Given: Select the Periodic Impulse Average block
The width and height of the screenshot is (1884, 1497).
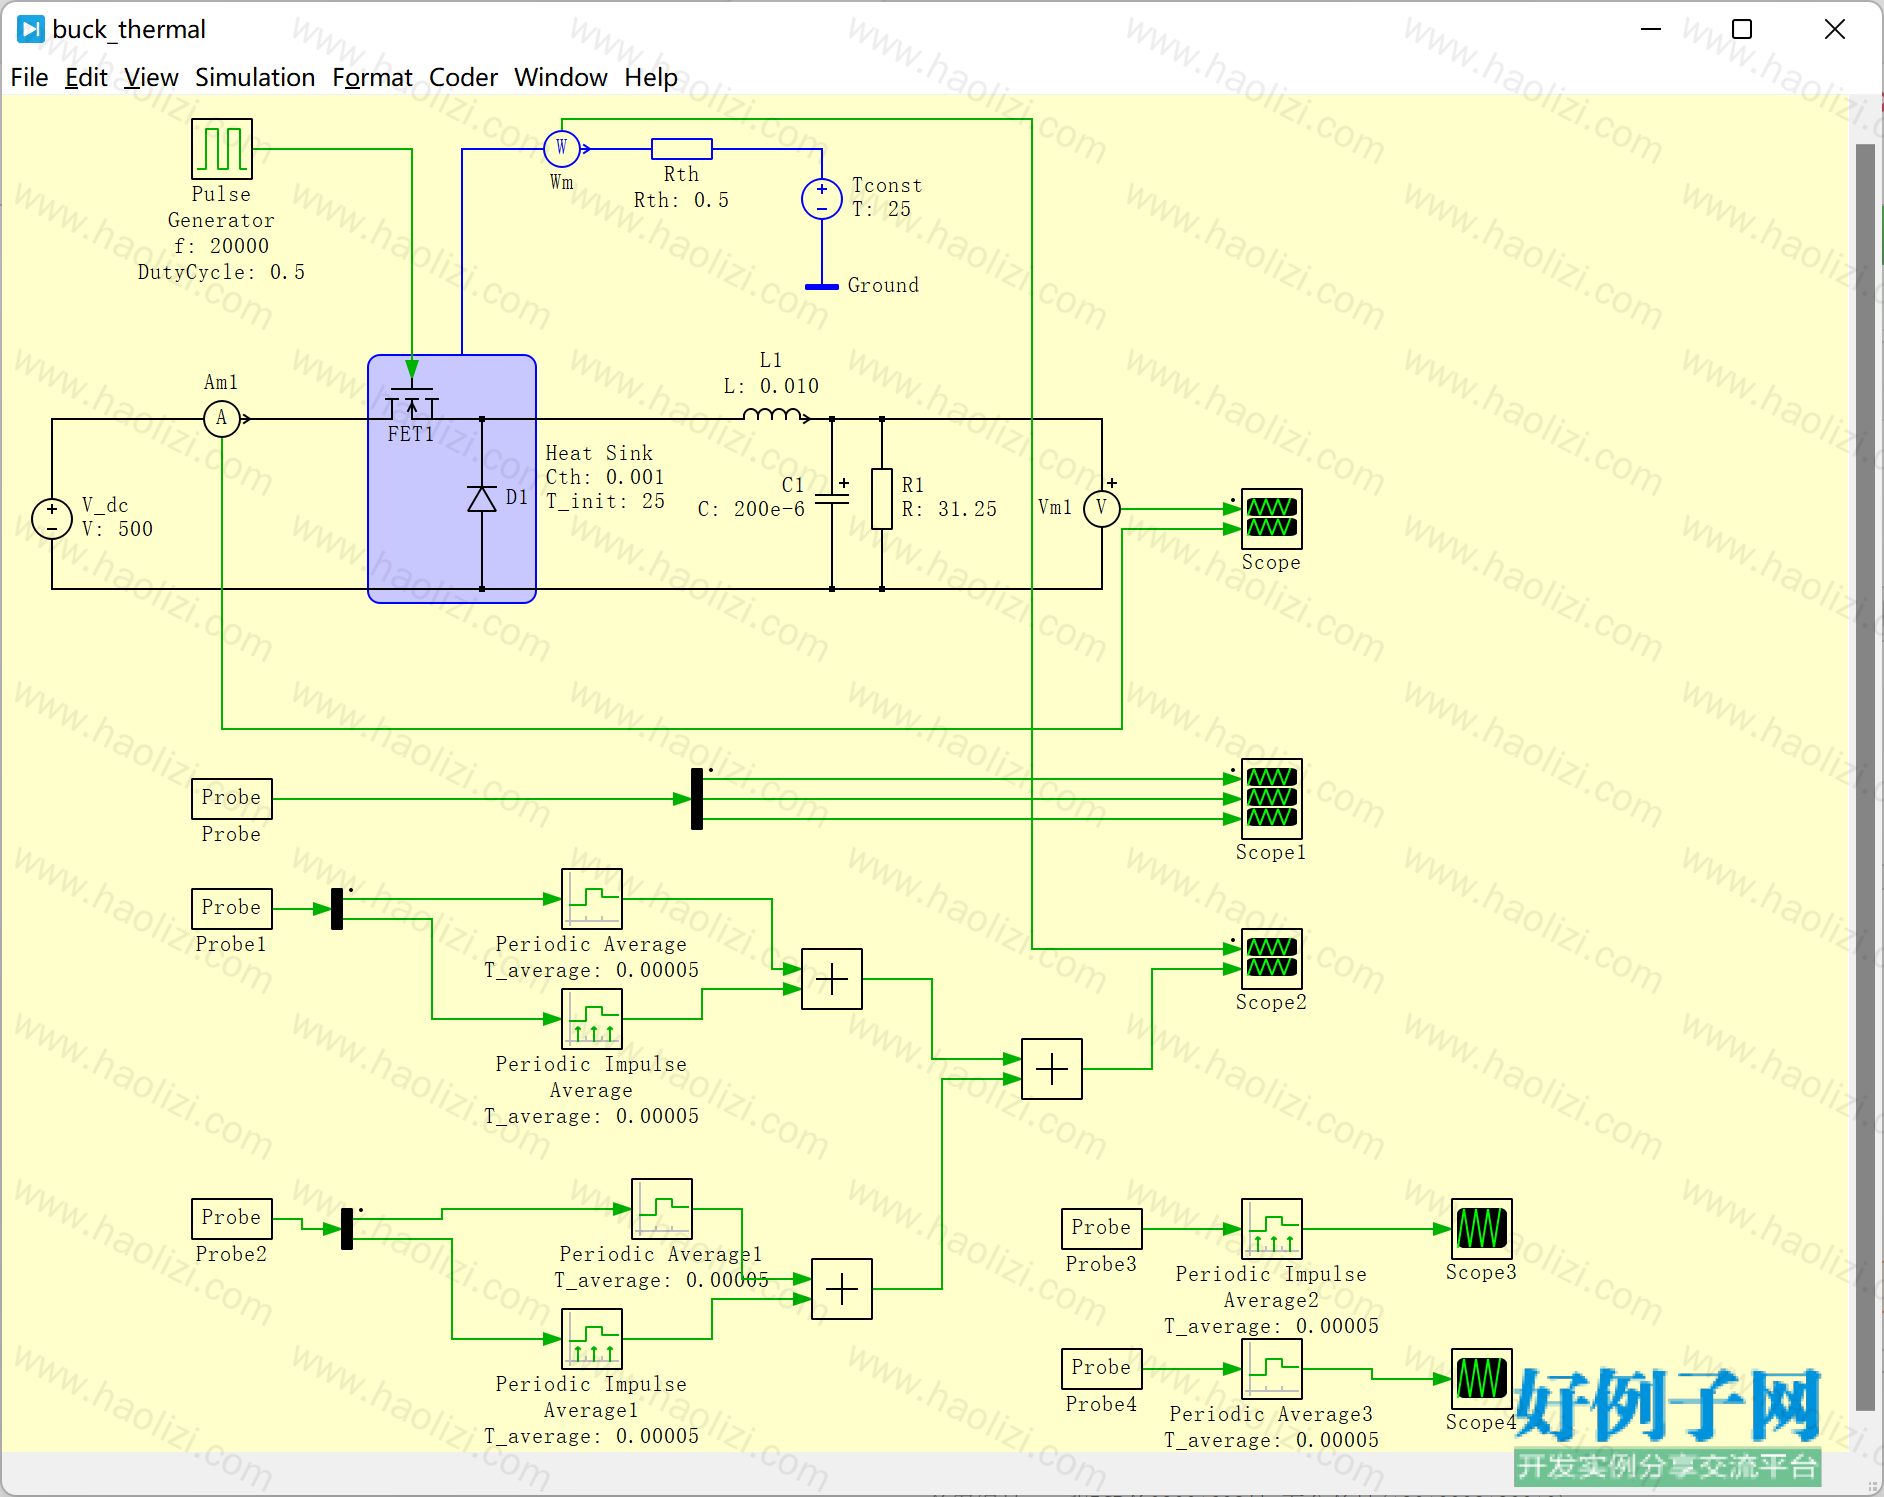Looking at the screenshot, I should [592, 1019].
